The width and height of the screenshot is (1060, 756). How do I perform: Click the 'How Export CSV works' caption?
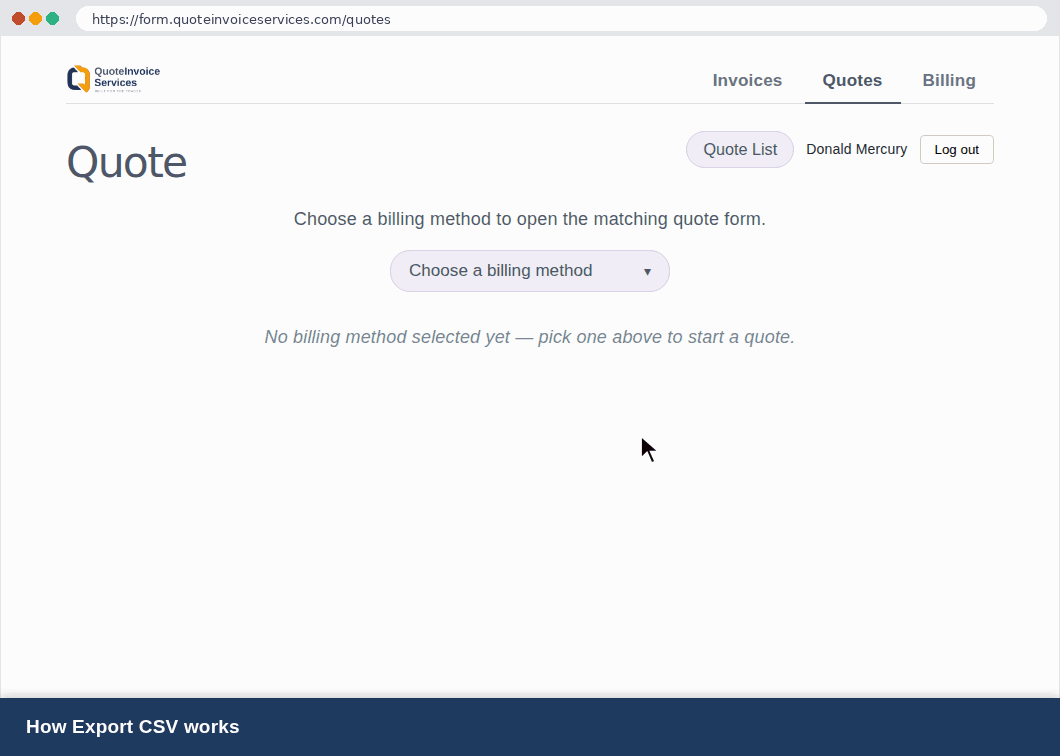pos(132,727)
